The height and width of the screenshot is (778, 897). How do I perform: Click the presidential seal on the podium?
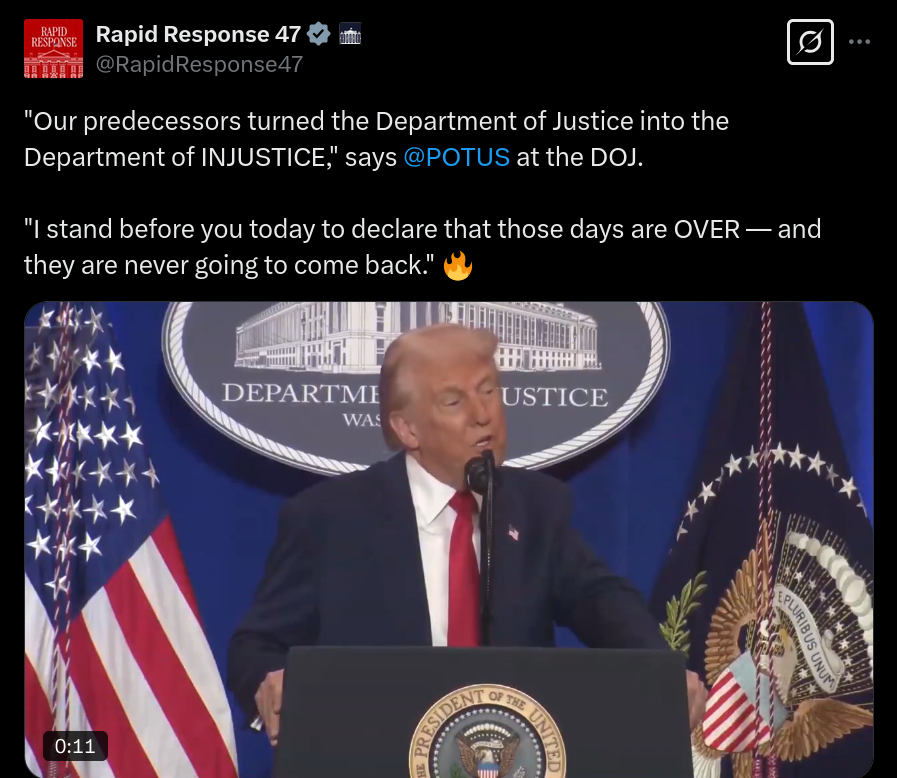point(487,732)
